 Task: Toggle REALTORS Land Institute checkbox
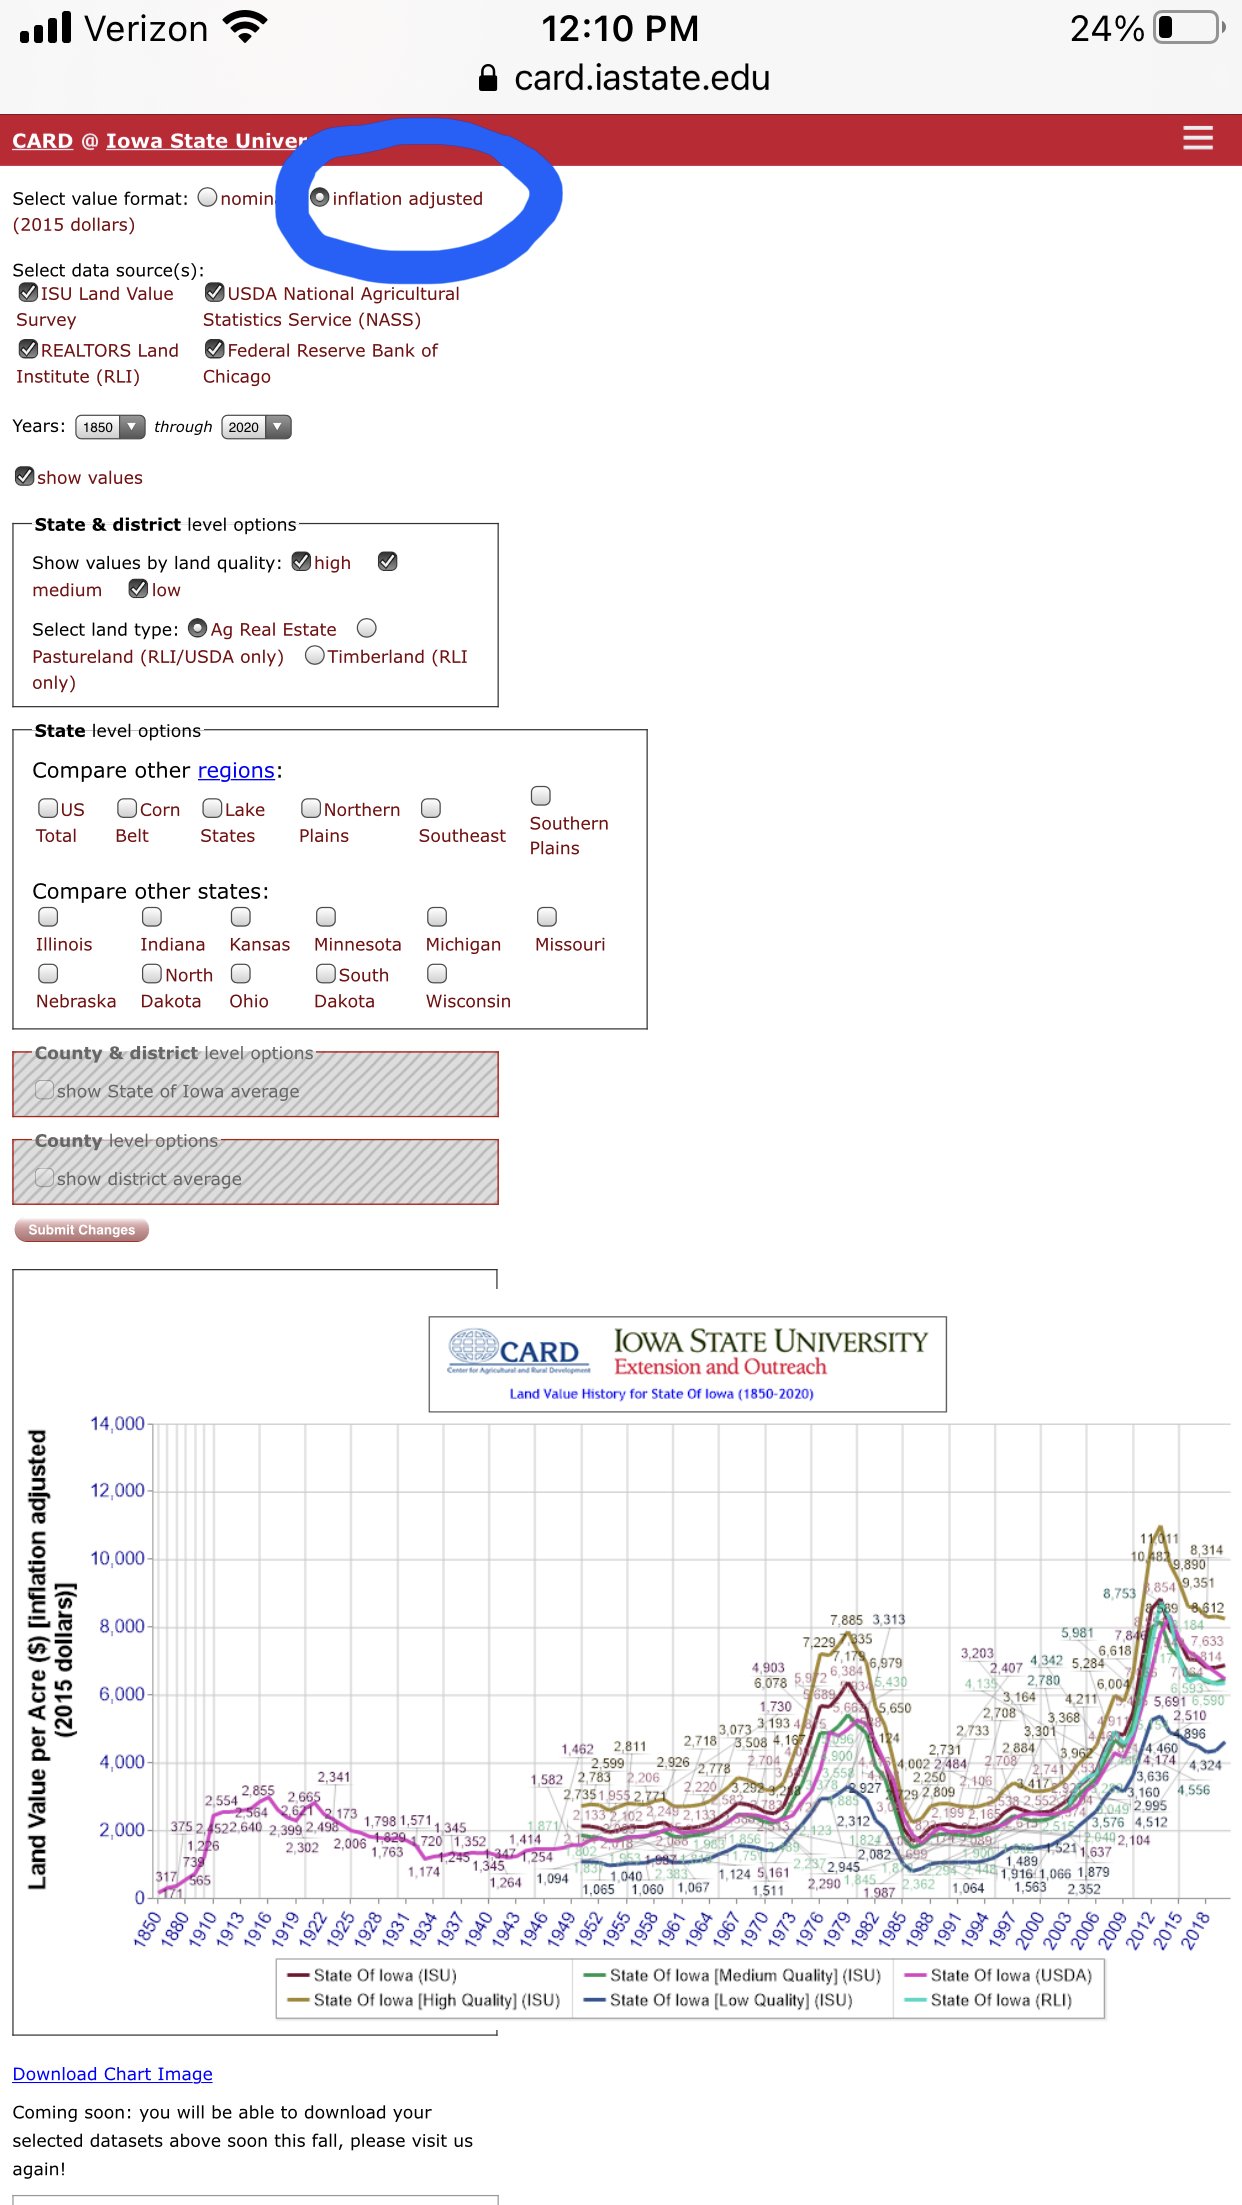coord(28,349)
